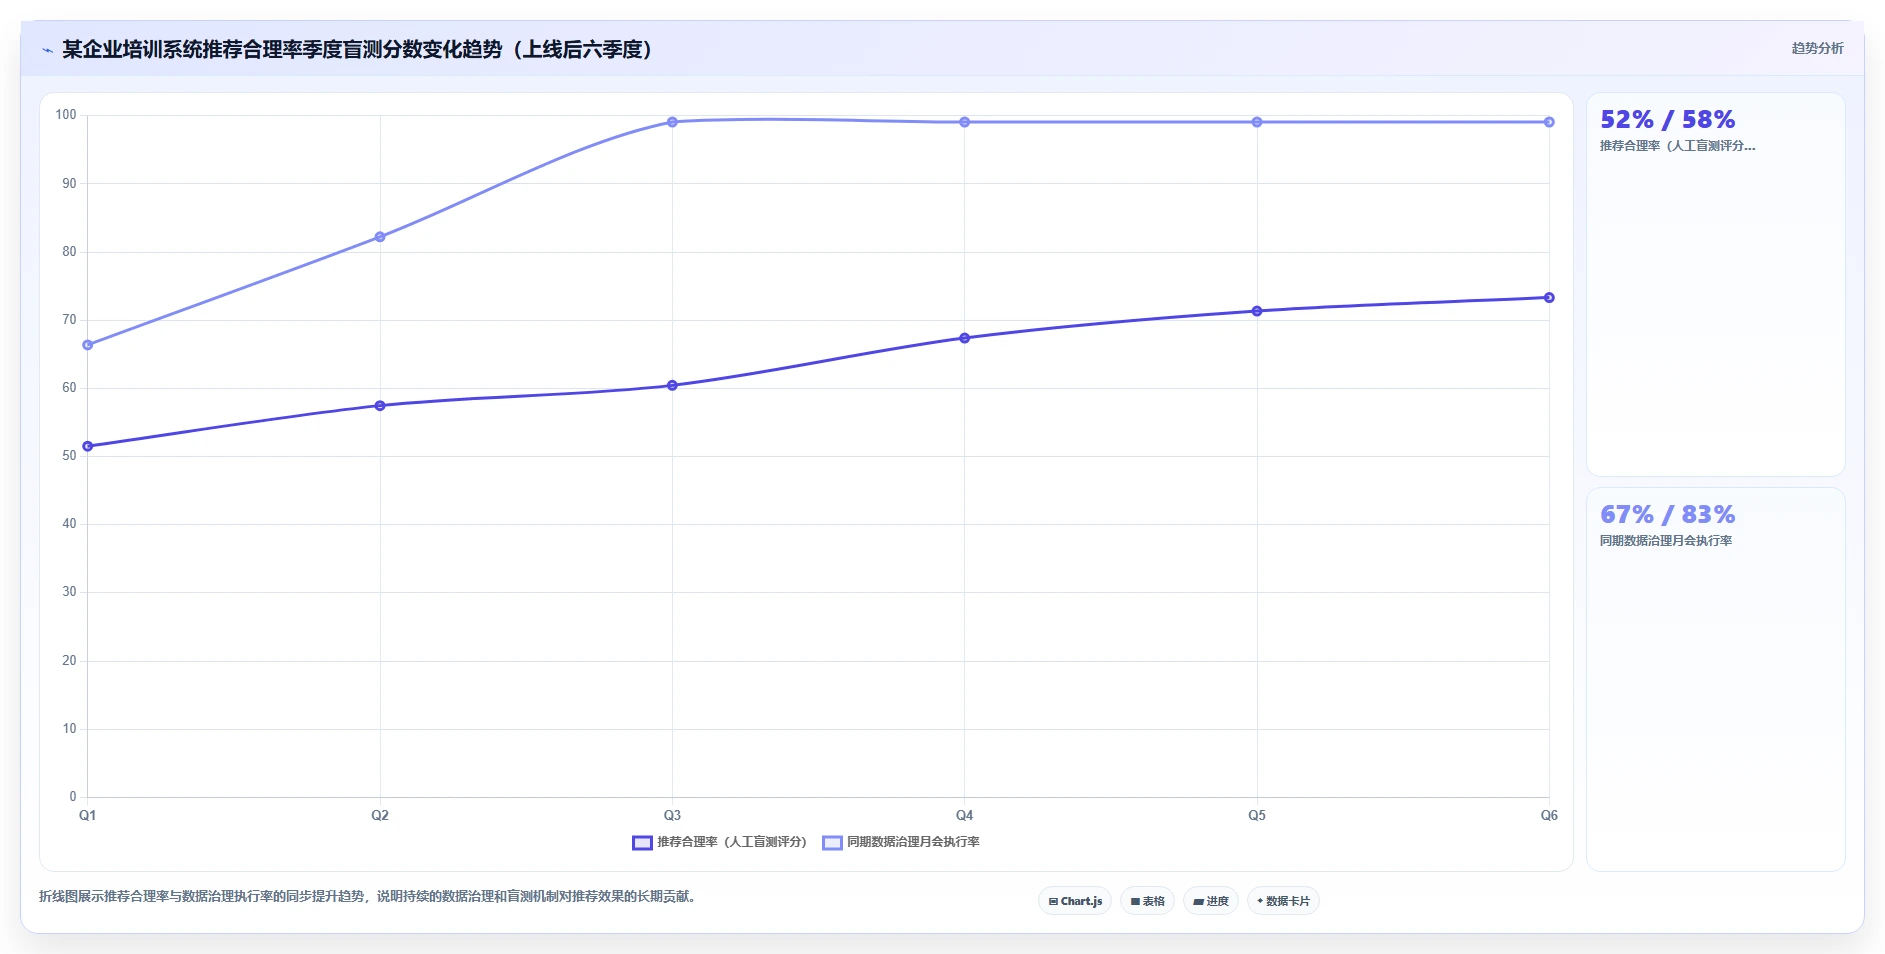1885x954 pixels.
Task: Click the Q5 point on 执行率 line
Action: click(1257, 122)
